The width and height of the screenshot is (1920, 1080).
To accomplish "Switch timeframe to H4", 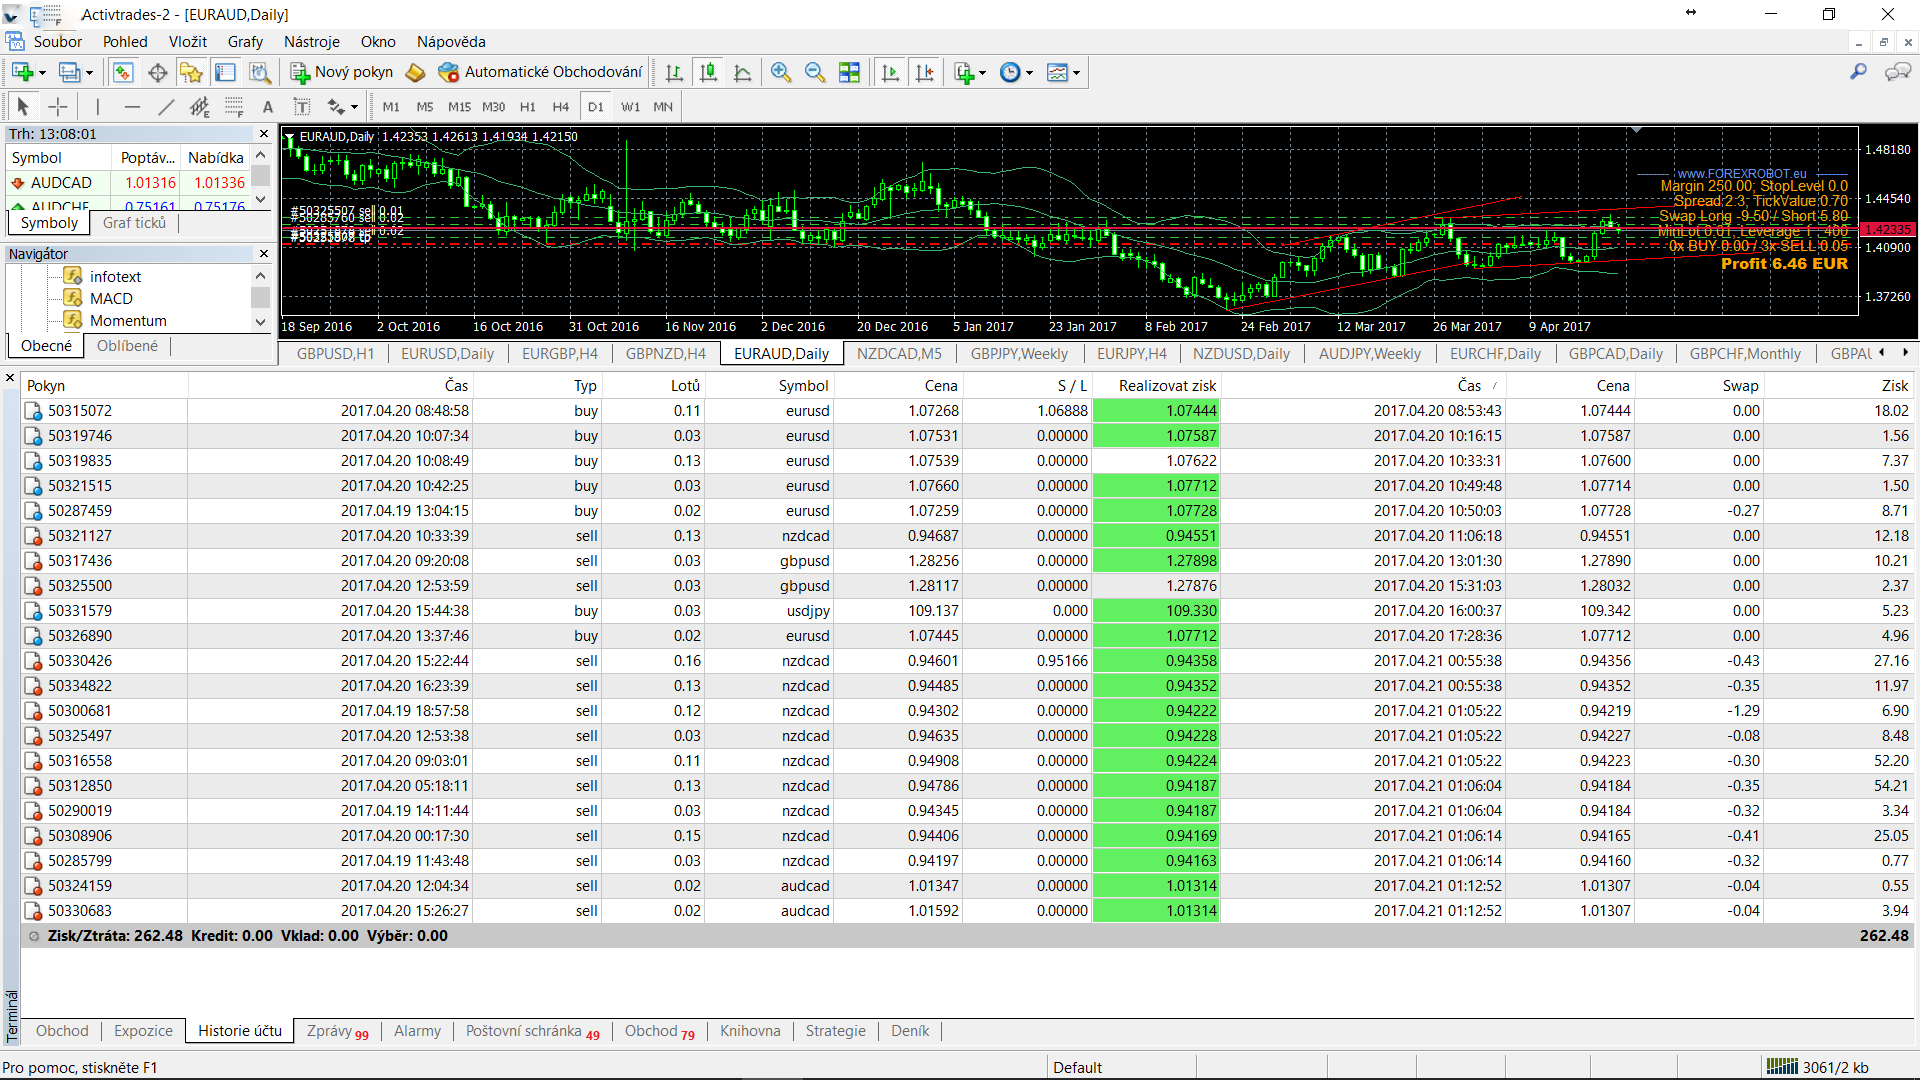I will tap(561, 106).
